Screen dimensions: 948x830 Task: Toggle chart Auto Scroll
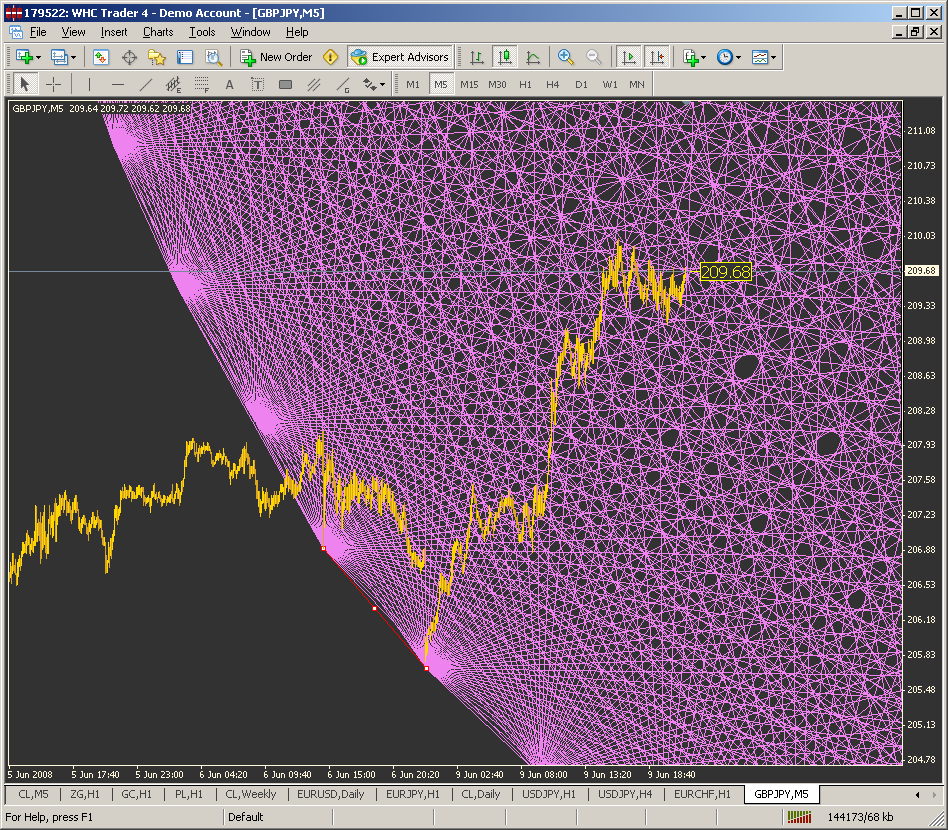point(629,57)
